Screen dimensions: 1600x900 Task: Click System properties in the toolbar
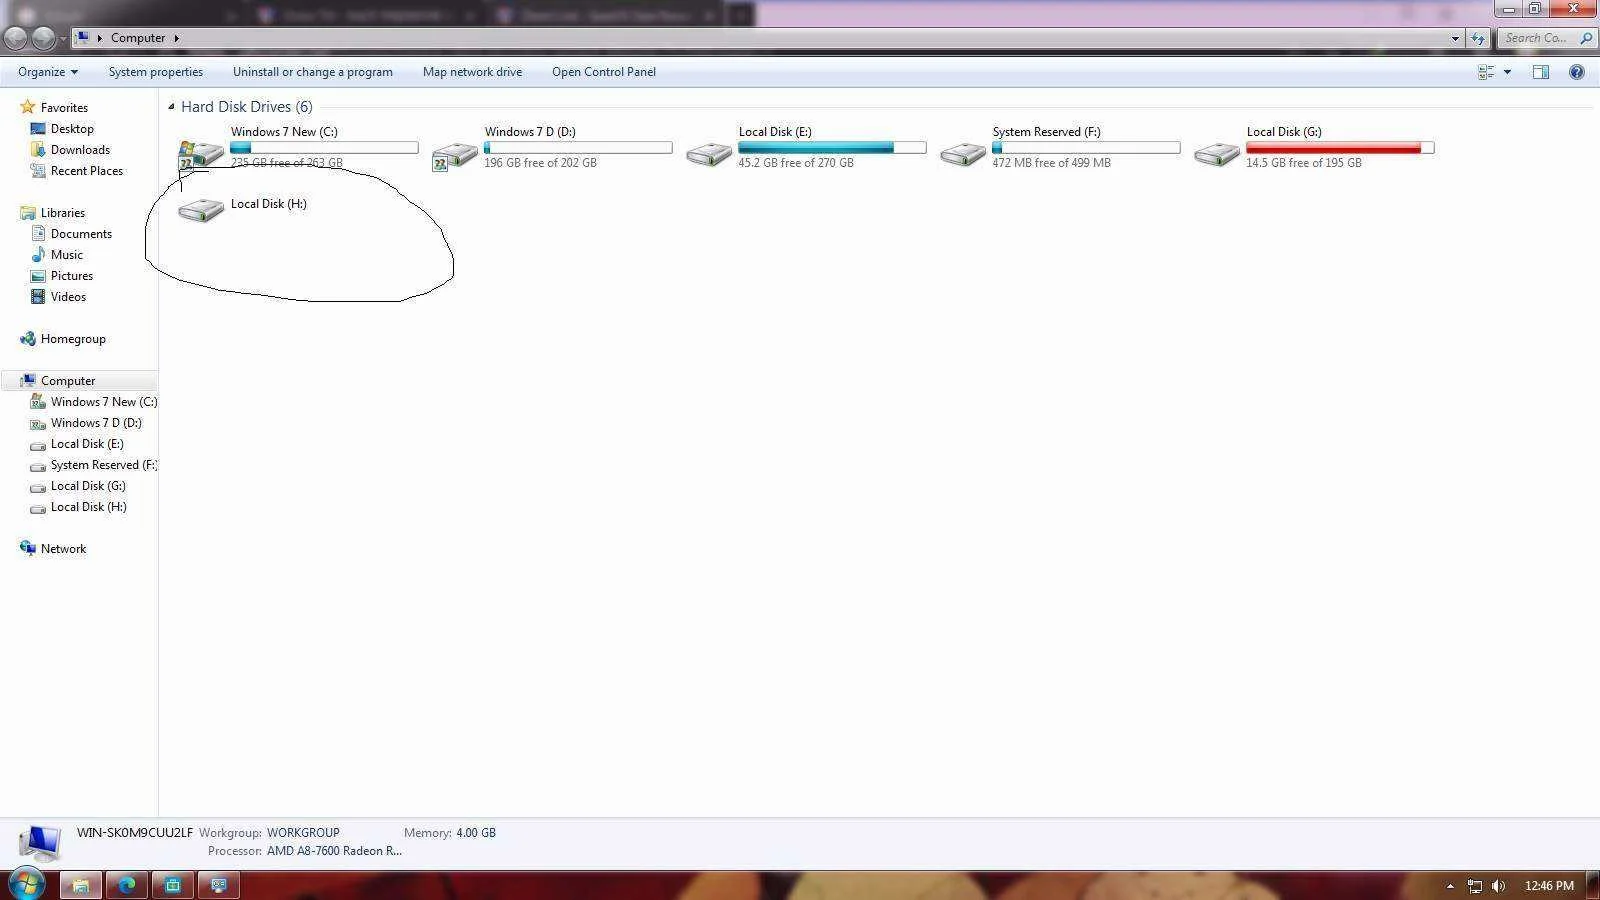pos(156,72)
